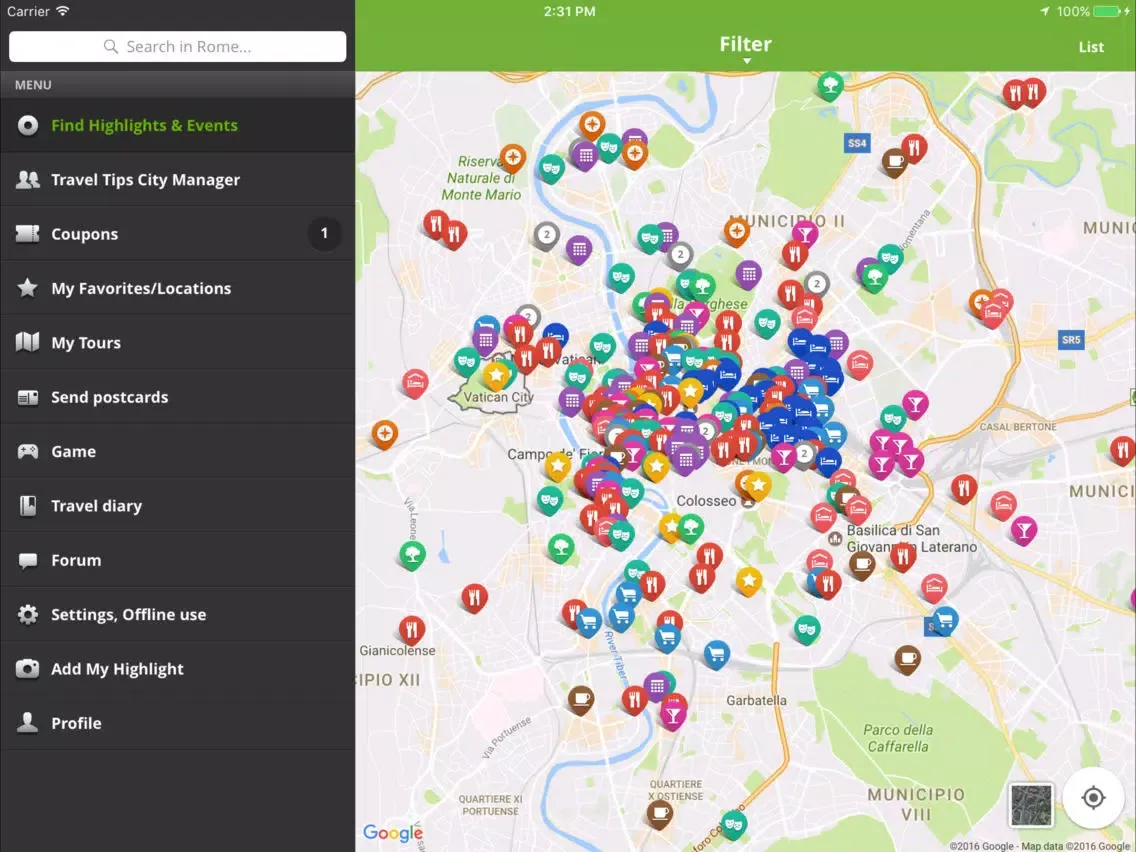
Task: Click the Vatican City map label
Action: [x=498, y=397]
